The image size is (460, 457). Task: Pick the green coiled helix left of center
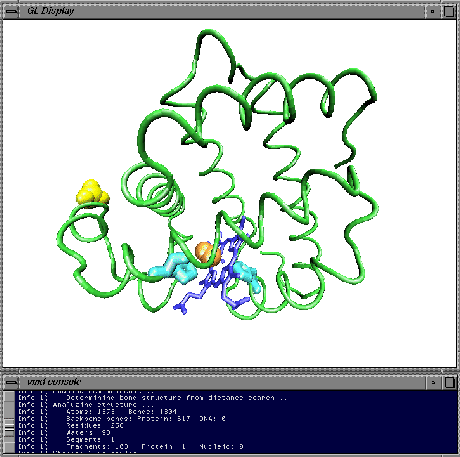coord(153,190)
